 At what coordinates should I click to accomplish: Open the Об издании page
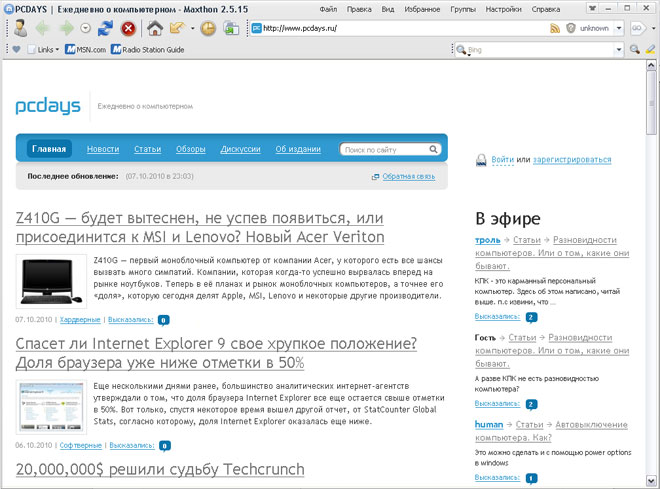[298, 149]
